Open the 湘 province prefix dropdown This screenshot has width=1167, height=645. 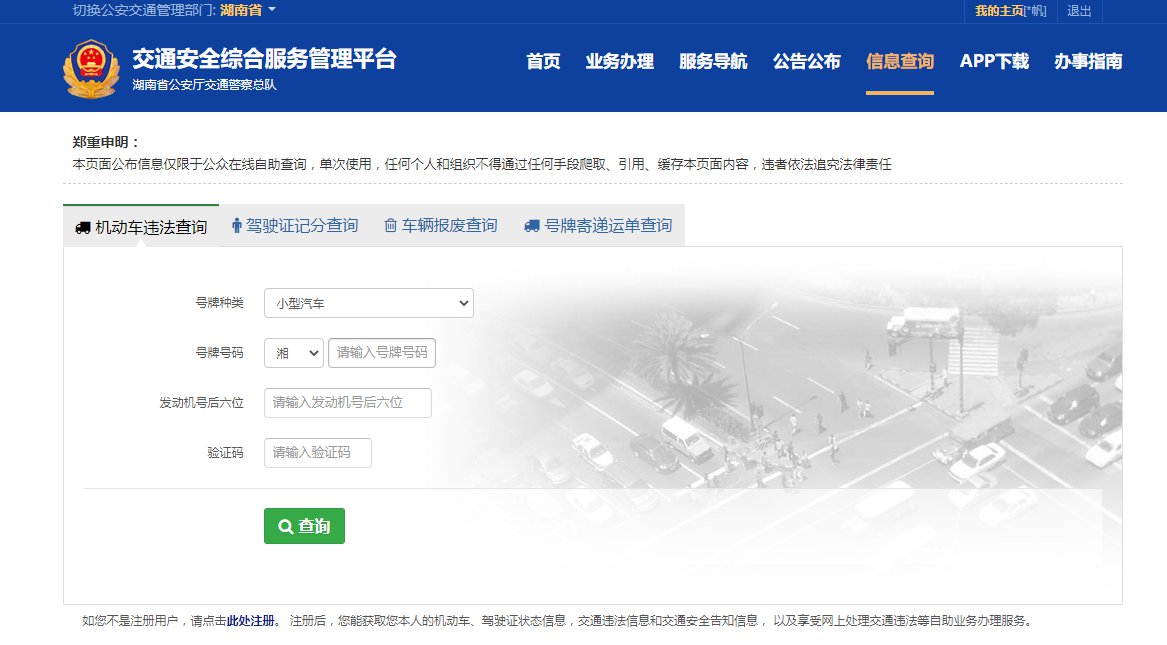click(x=294, y=353)
